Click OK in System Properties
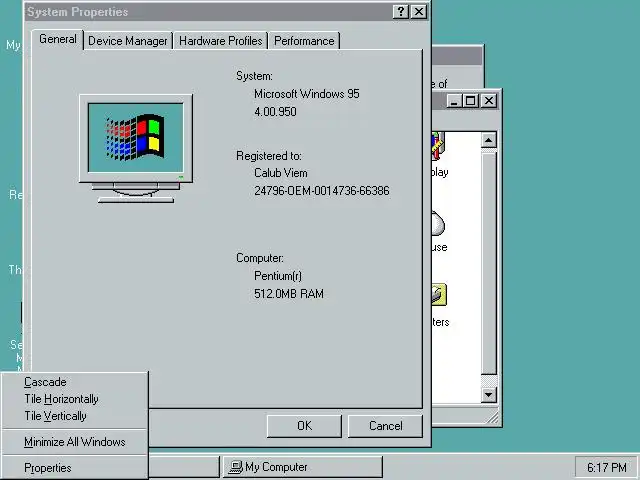 [304, 426]
